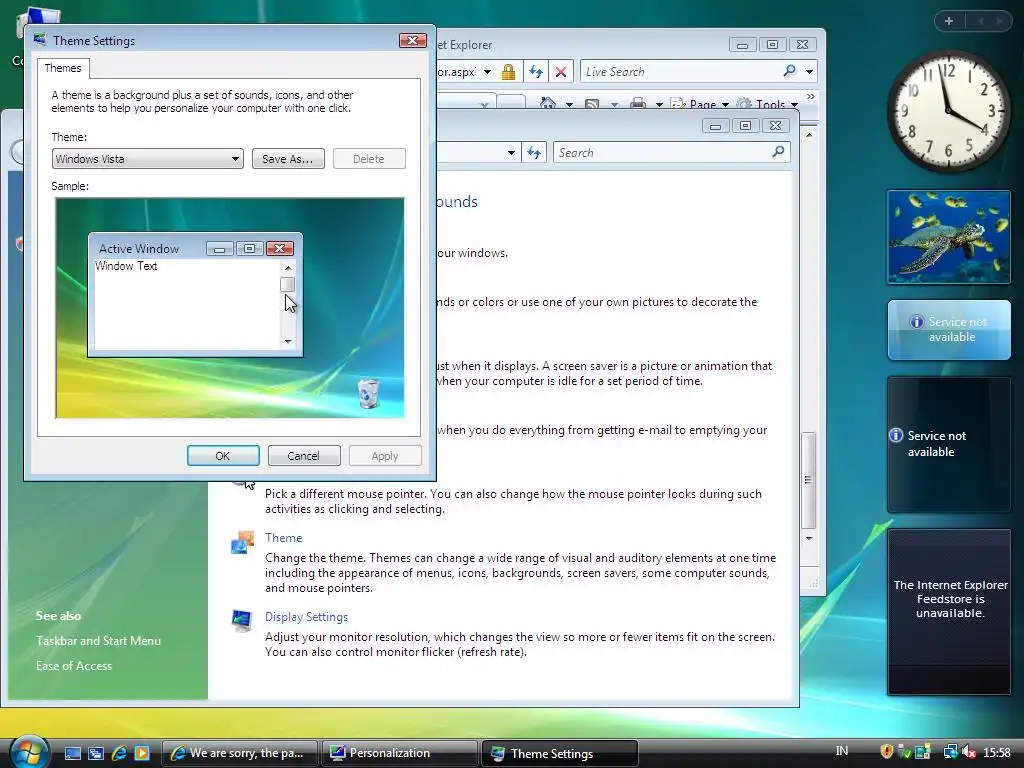This screenshot has height=768, width=1024.
Task: Click the Display Settings monitor icon
Action: click(x=242, y=620)
